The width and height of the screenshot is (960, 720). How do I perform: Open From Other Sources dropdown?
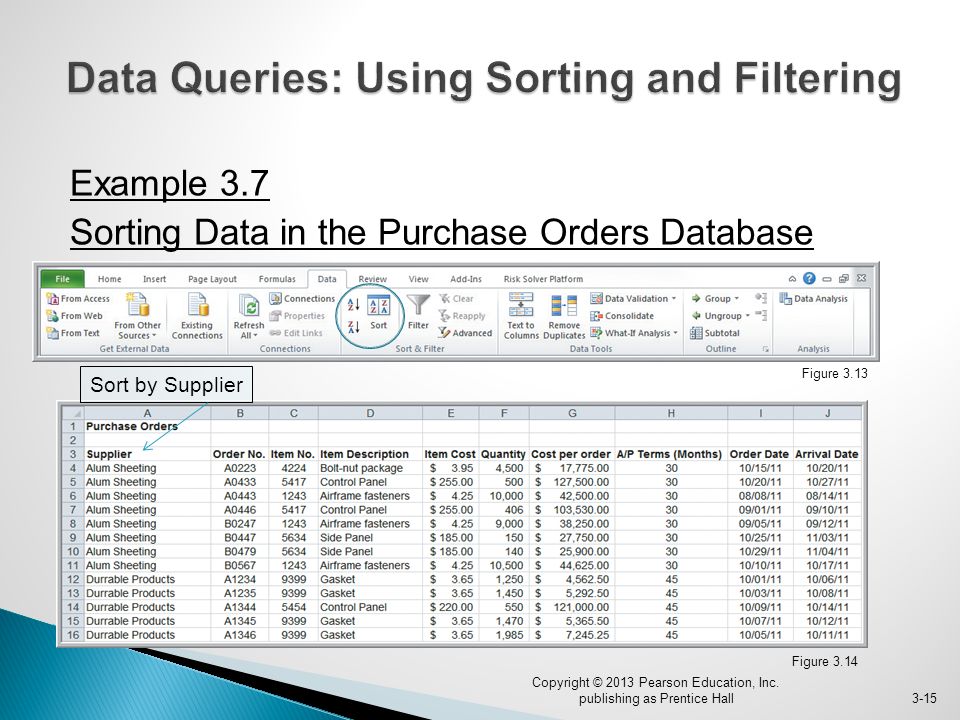137,316
